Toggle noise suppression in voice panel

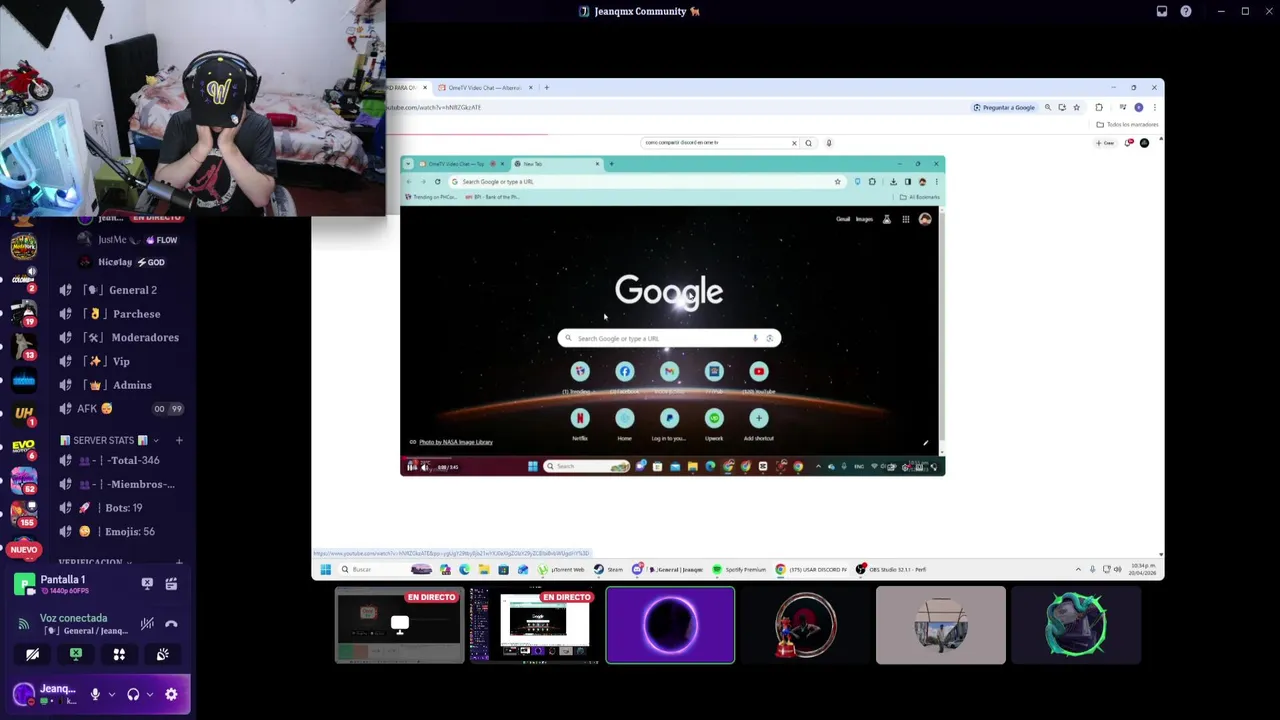click(147, 624)
